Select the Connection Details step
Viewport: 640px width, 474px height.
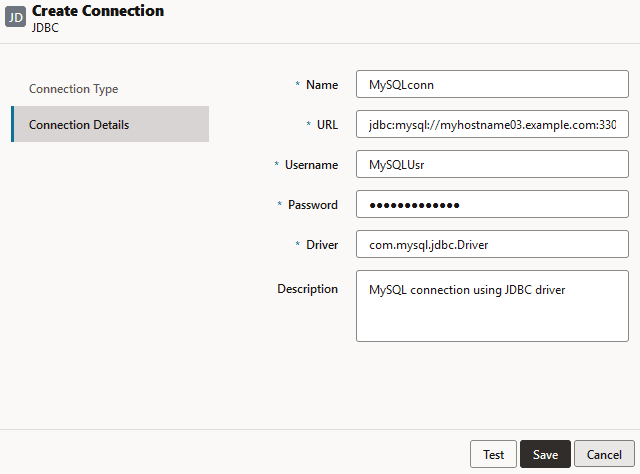(x=110, y=124)
